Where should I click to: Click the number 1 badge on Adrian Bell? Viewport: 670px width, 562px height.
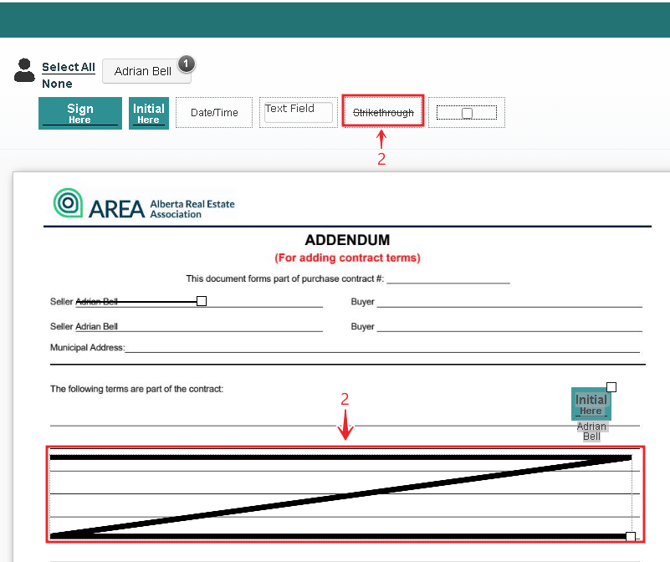(185, 64)
